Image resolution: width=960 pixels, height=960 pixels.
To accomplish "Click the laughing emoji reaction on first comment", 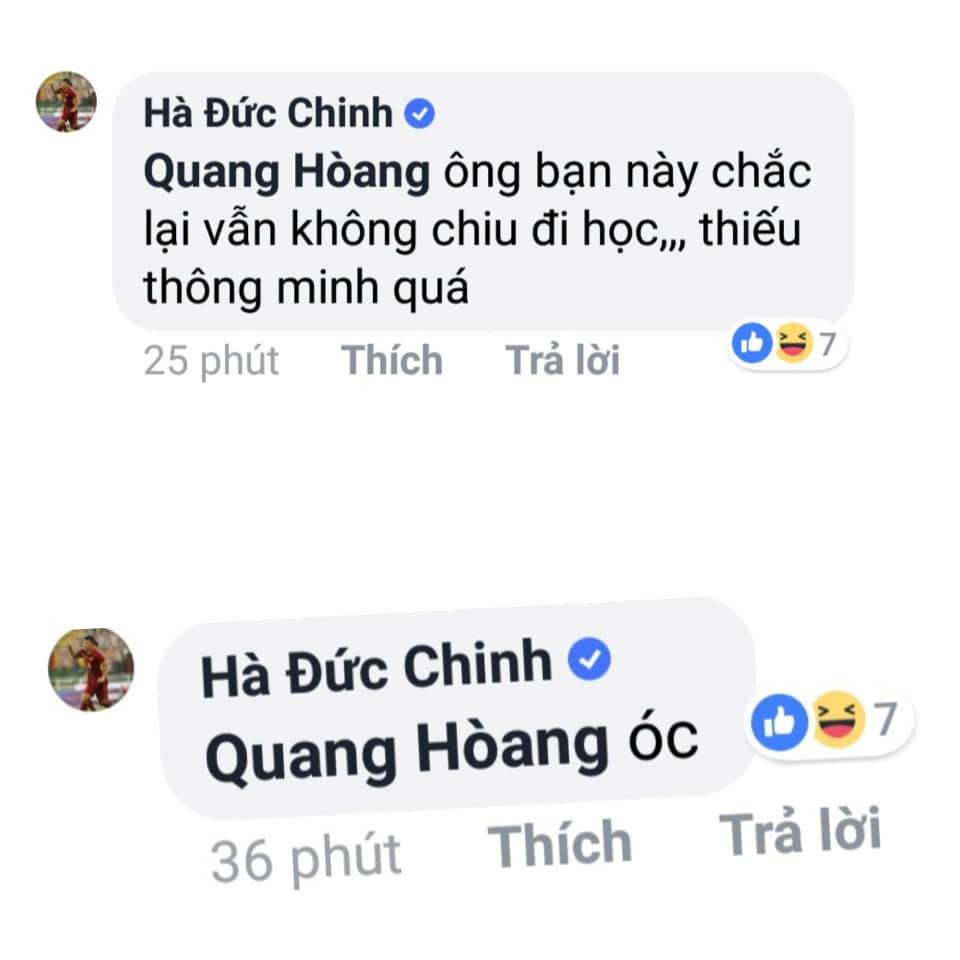I will click(x=793, y=343).
